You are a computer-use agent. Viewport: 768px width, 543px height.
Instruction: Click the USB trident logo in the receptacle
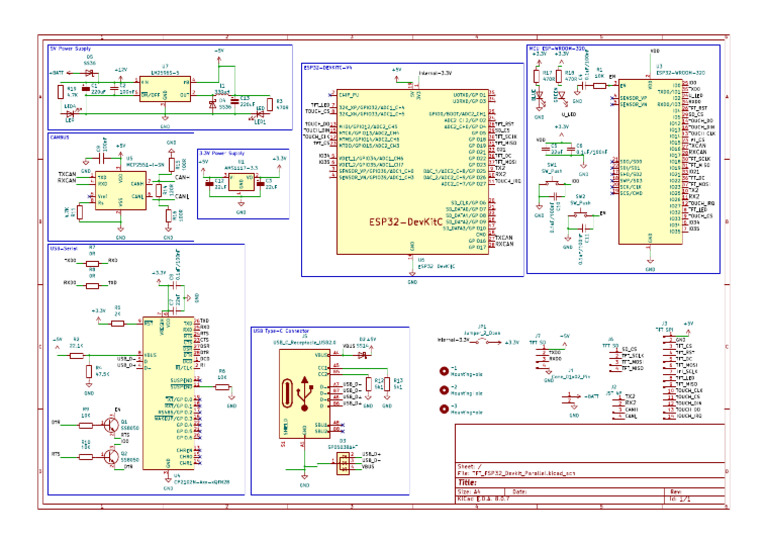pyautogui.click(x=305, y=394)
